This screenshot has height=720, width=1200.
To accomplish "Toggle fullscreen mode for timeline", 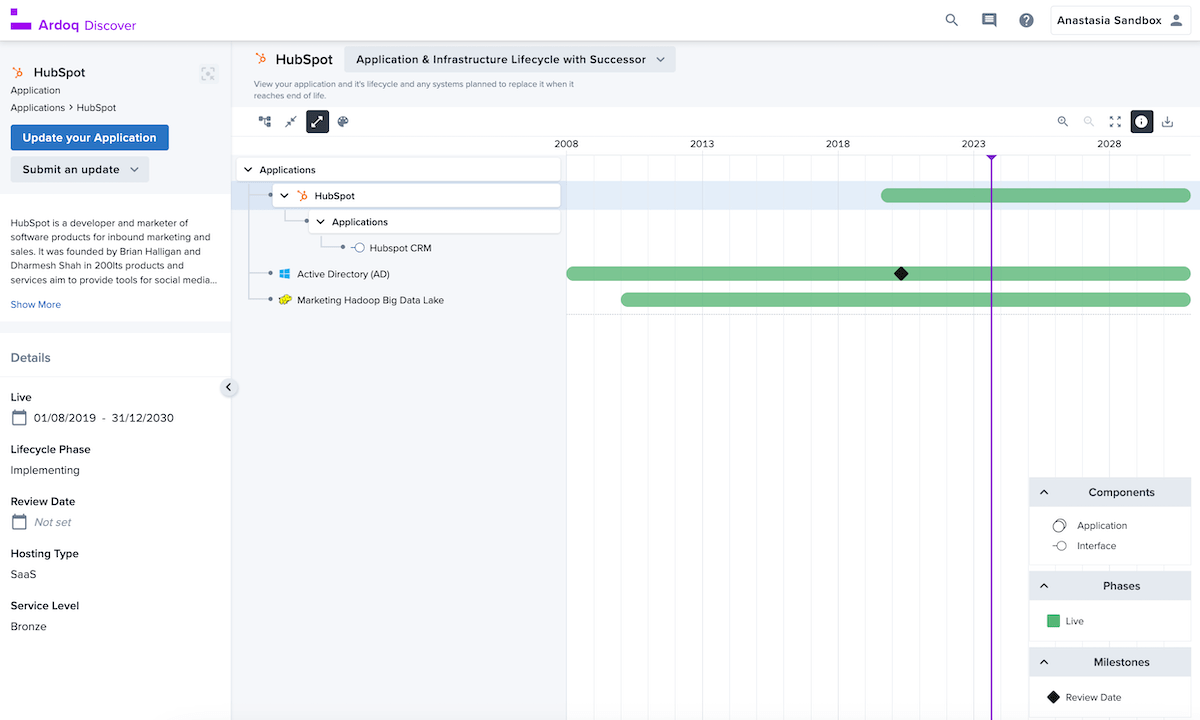I will tap(1115, 122).
